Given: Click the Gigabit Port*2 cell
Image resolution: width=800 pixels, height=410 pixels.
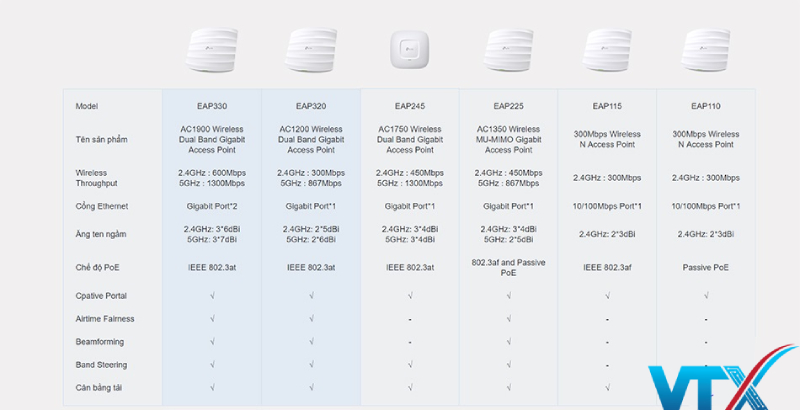Looking at the screenshot, I should [212, 206].
